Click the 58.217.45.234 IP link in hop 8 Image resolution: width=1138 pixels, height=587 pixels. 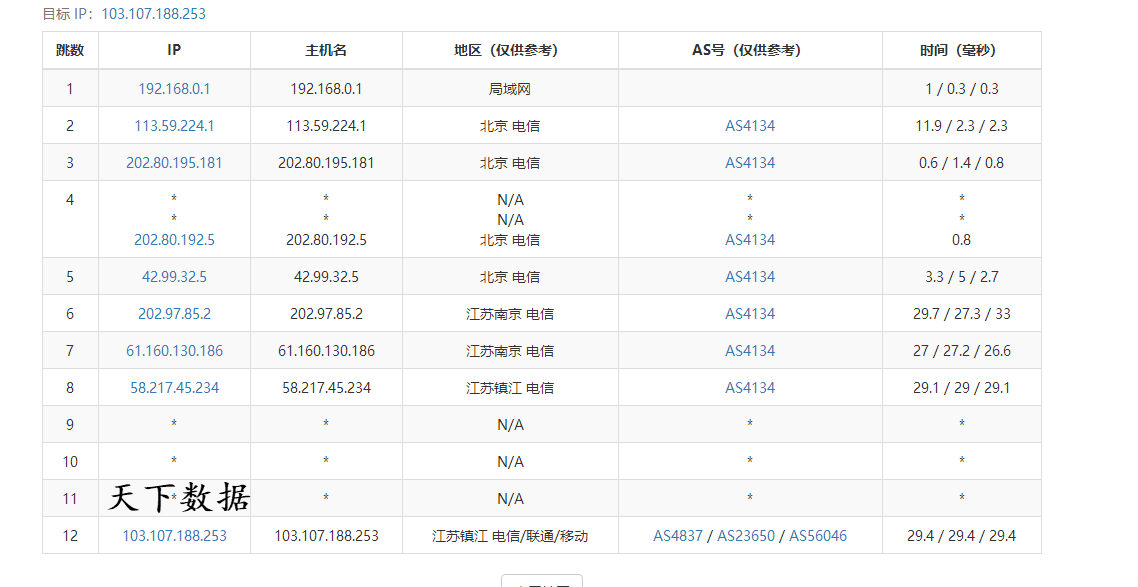[174, 388]
